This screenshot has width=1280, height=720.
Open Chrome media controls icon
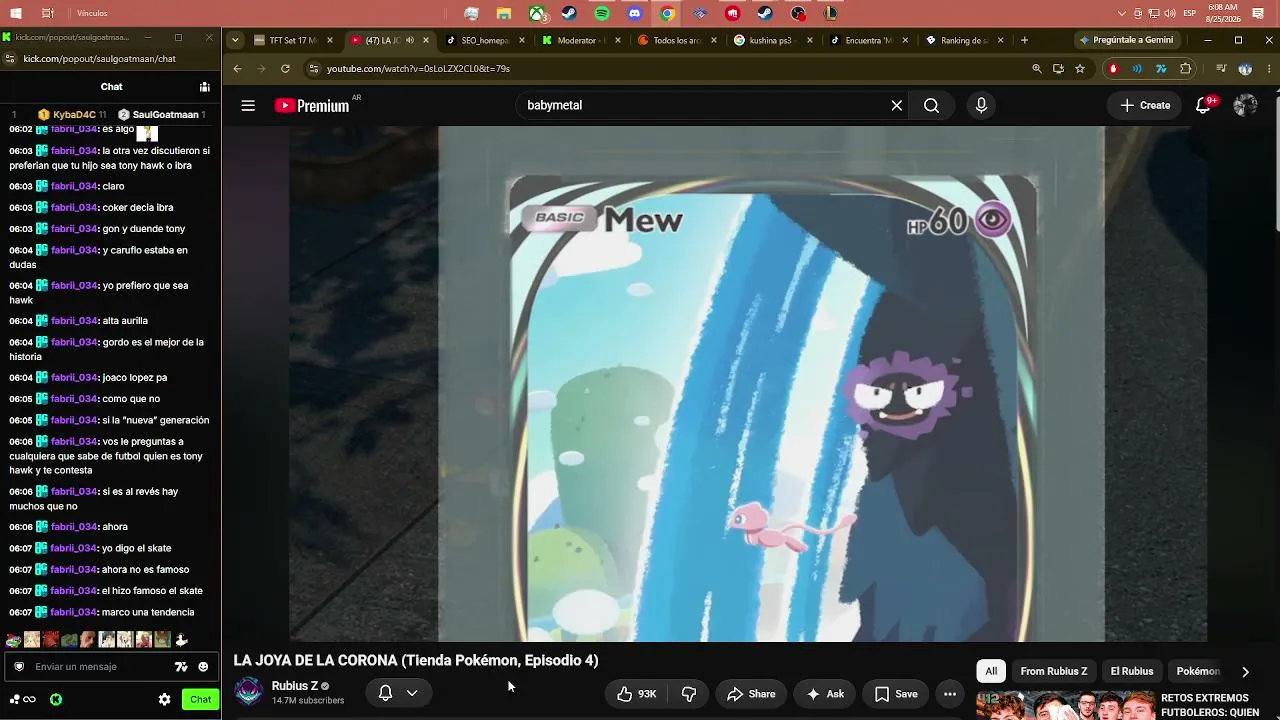point(1221,69)
